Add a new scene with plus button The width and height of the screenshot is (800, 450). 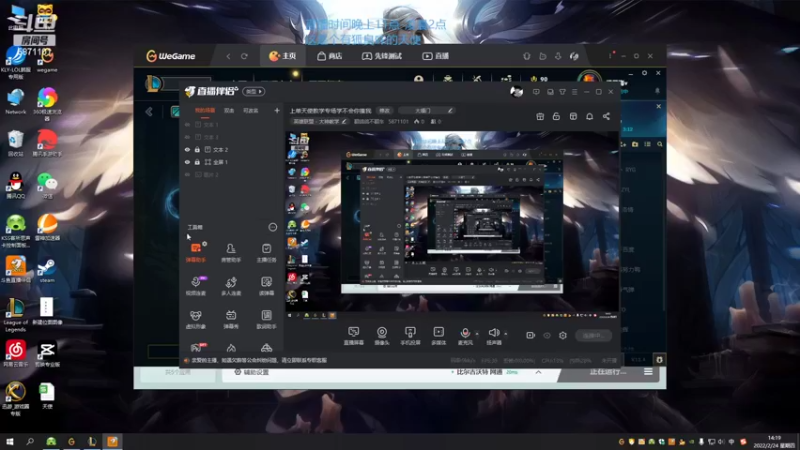(x=277, y=110)
